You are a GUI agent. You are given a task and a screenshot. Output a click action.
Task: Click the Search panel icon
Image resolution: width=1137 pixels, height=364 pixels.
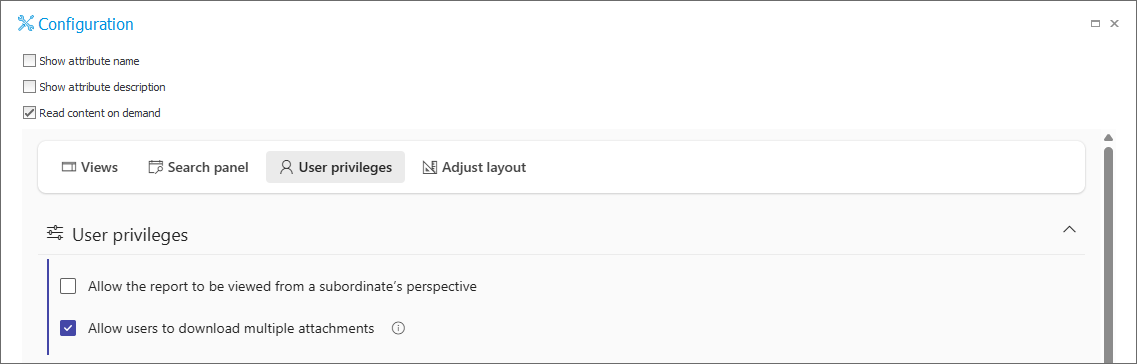tap(155, 167)
